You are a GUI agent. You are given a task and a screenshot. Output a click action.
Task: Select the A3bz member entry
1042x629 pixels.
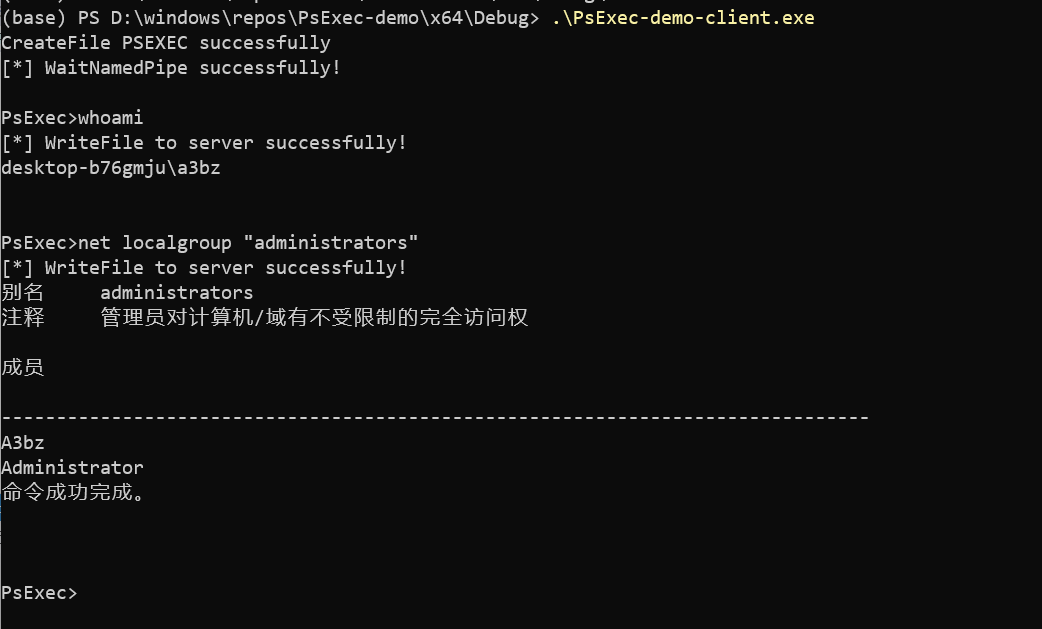(23, 443)
